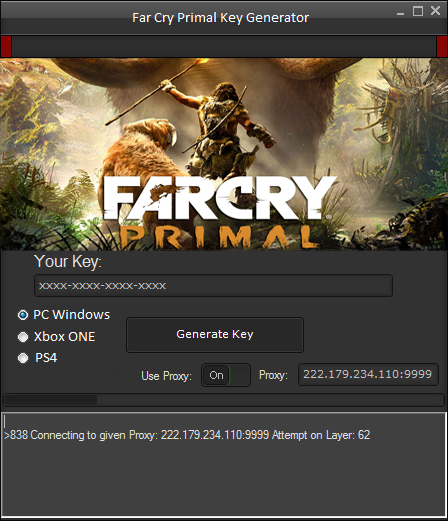Click the Use Proxy label

(x=166, y=376)
